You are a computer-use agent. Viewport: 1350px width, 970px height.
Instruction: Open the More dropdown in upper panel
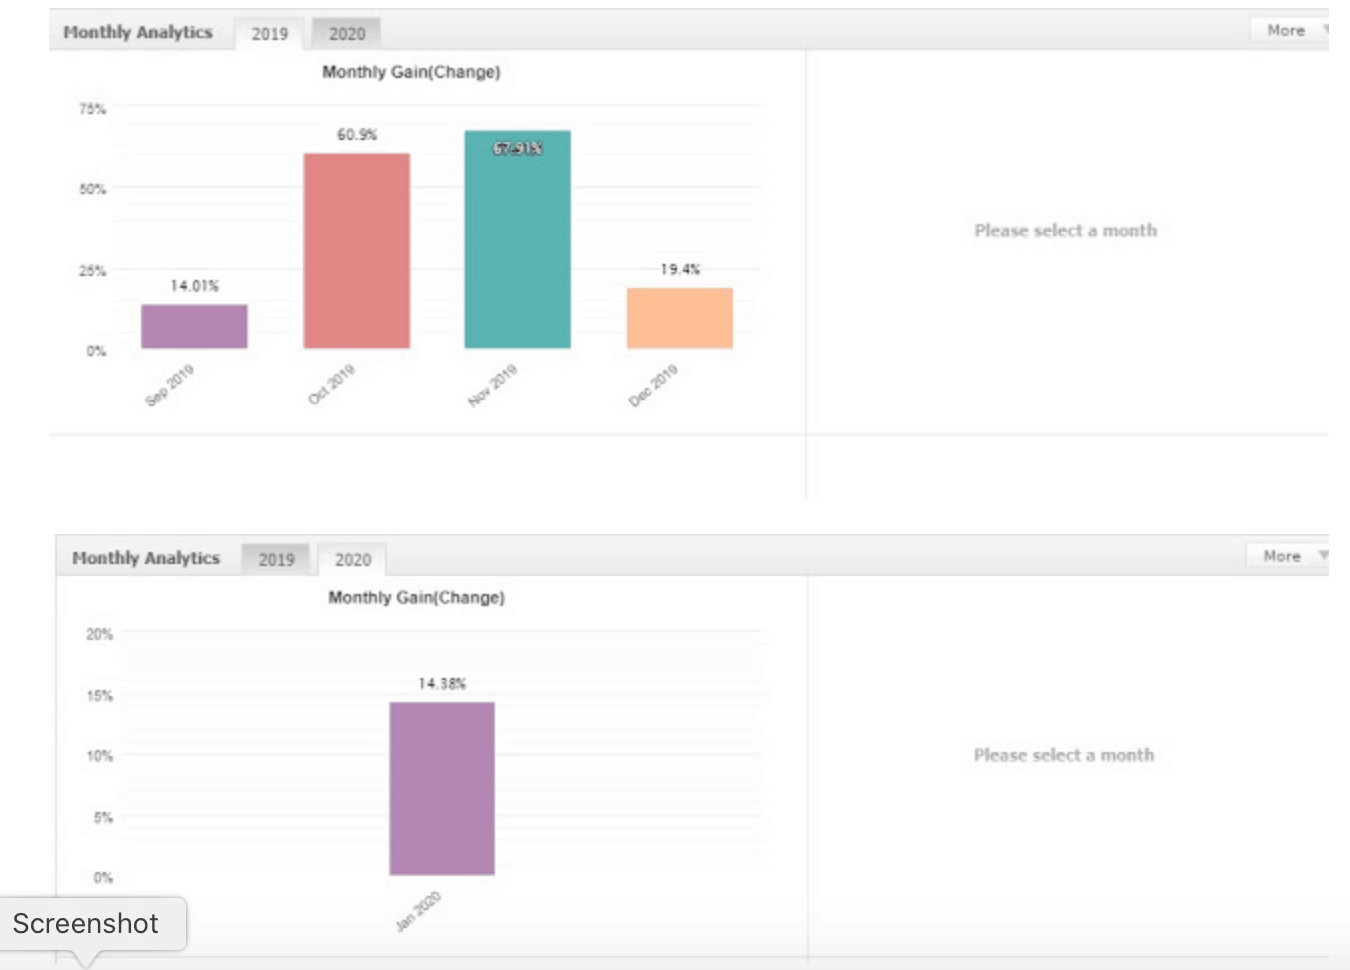(x=1291, y=30)
